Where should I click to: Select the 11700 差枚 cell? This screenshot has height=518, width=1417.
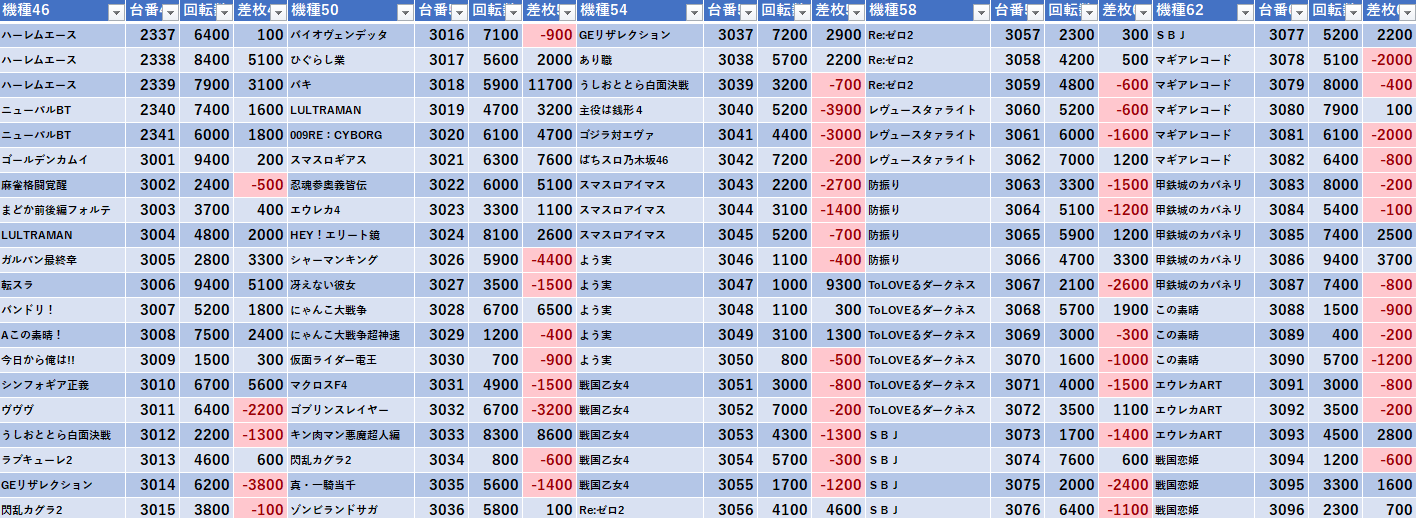coord(549,85)
